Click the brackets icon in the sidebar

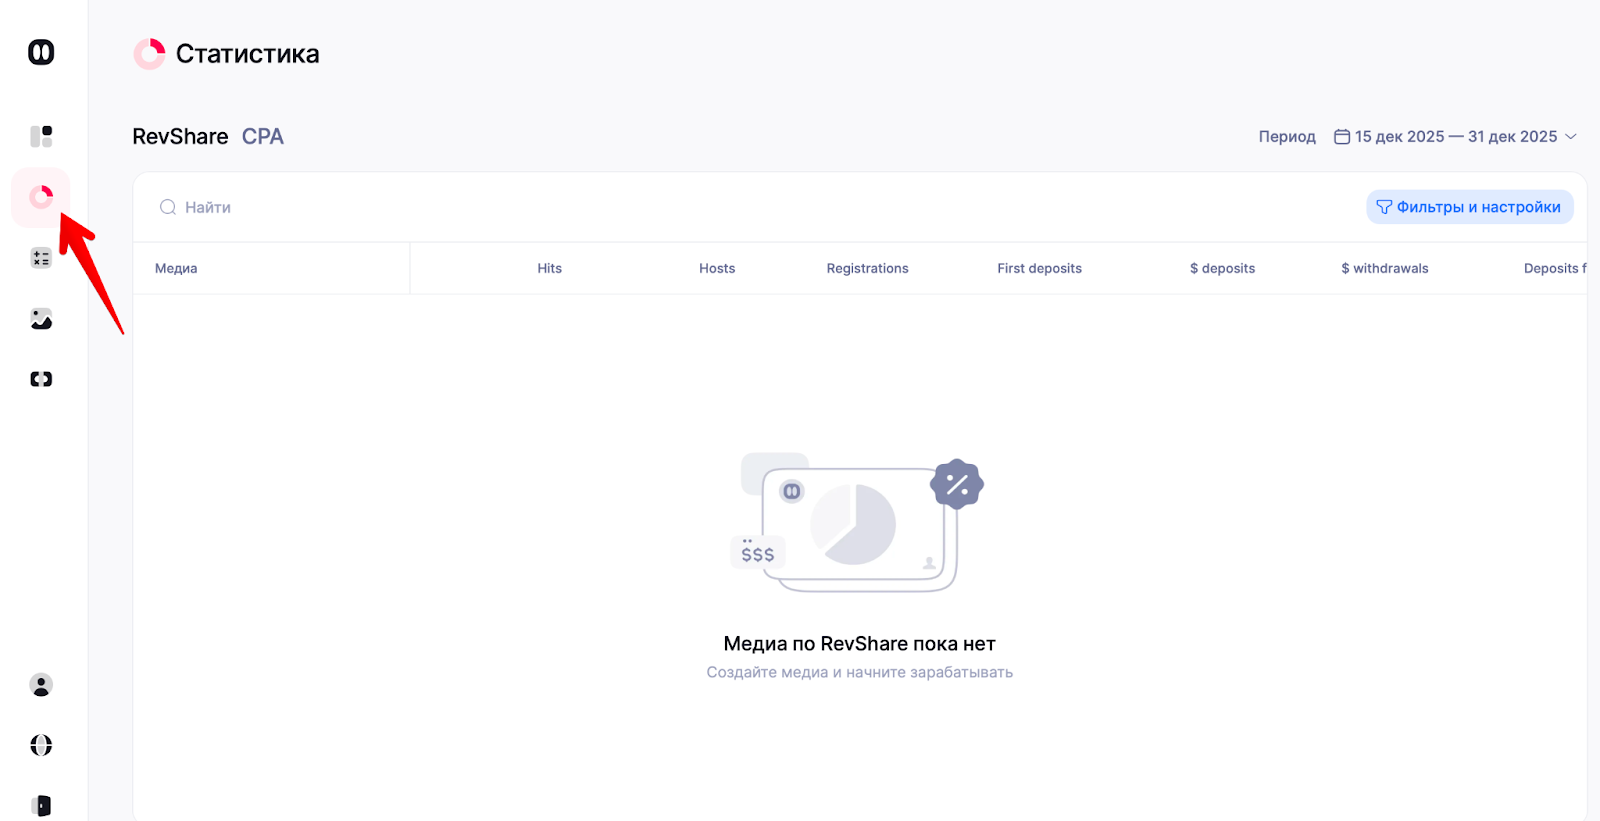point(41,379)
